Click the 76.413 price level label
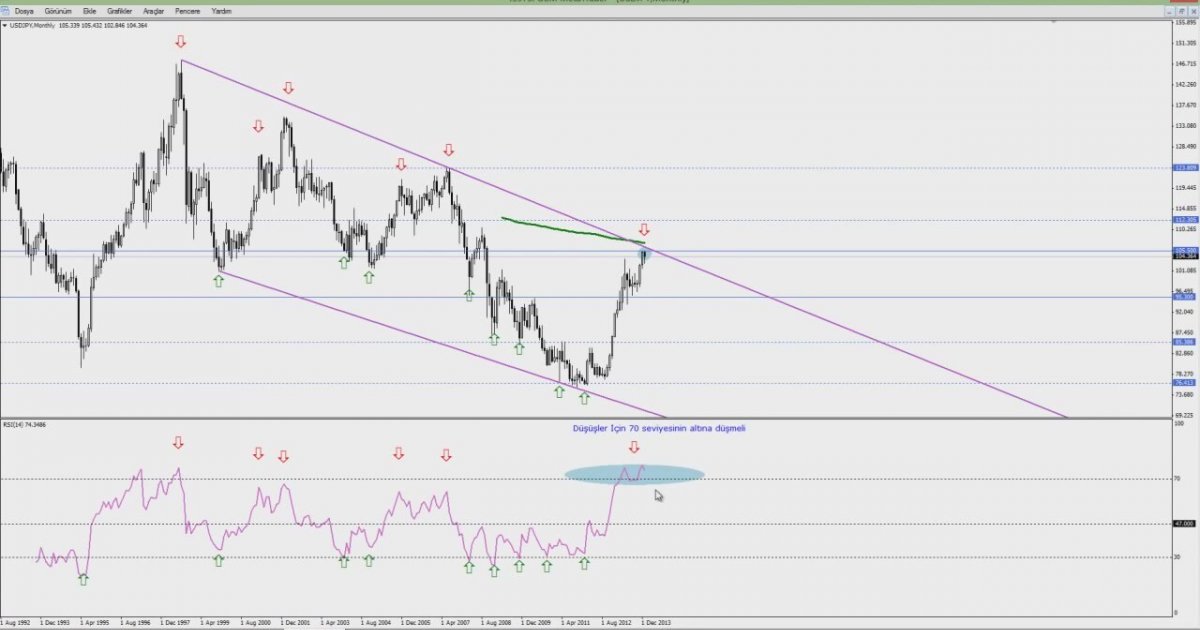 pyautogui.click(x=1185, y=383)
